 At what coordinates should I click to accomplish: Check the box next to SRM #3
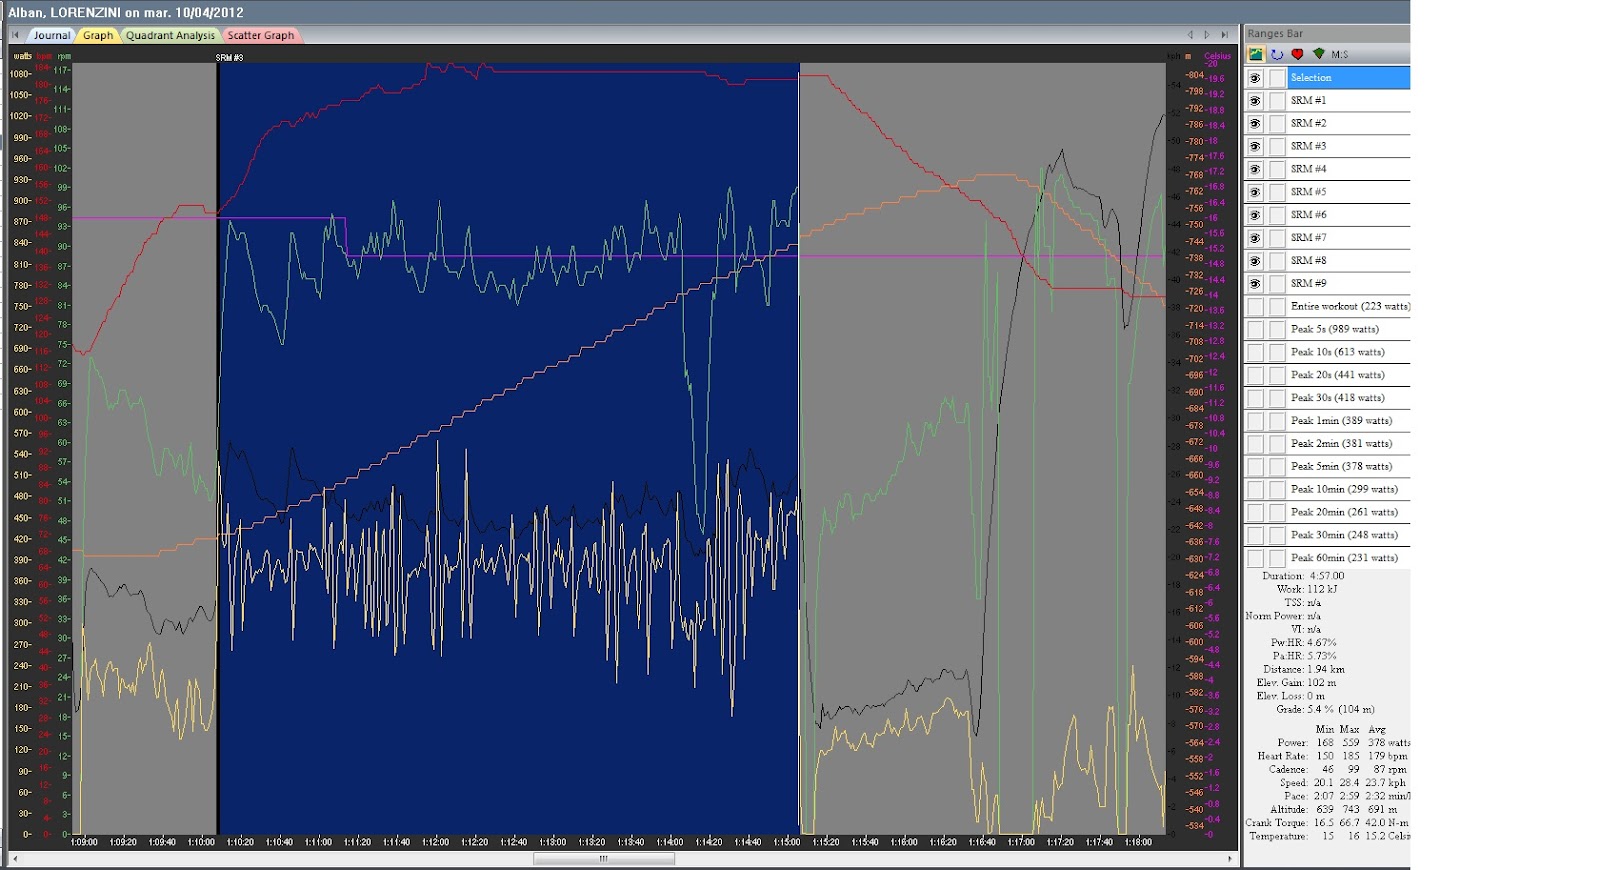click(x=1277, y=147)
